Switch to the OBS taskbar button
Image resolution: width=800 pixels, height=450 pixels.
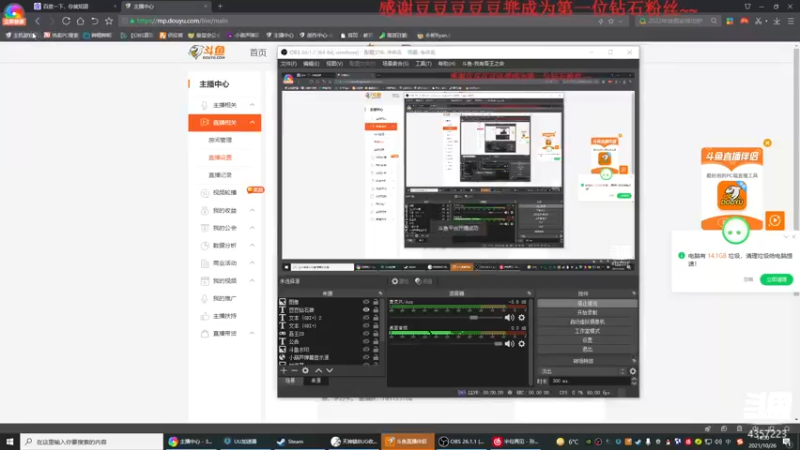tap(462, 441)
